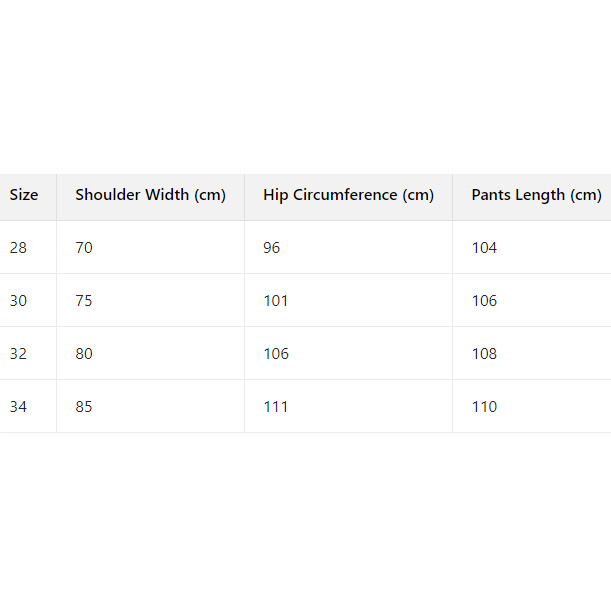Select the Pants Length (cm) header

(x=536, y=195)
